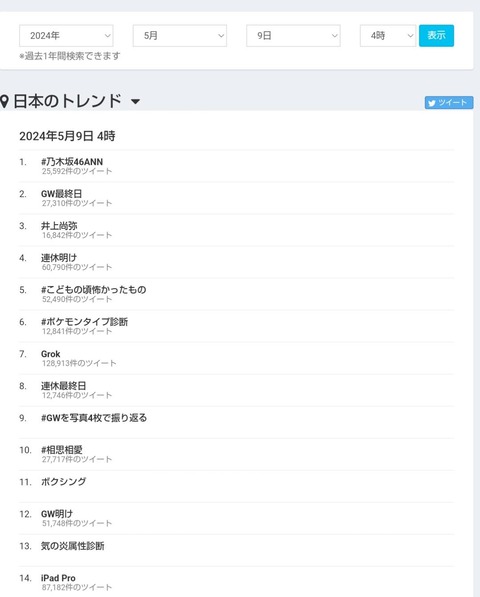Expand the 日本のトレンド region dropdown arrow
The image size is (480, 597).
pos(135,102)
